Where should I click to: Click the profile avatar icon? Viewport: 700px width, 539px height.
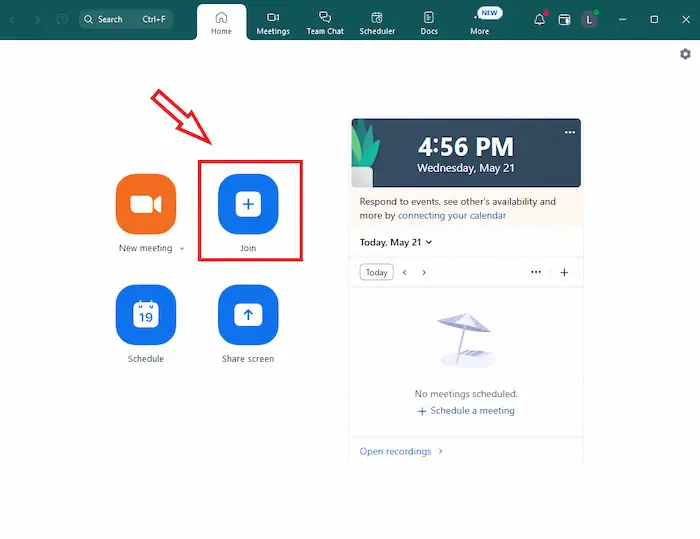590,19
